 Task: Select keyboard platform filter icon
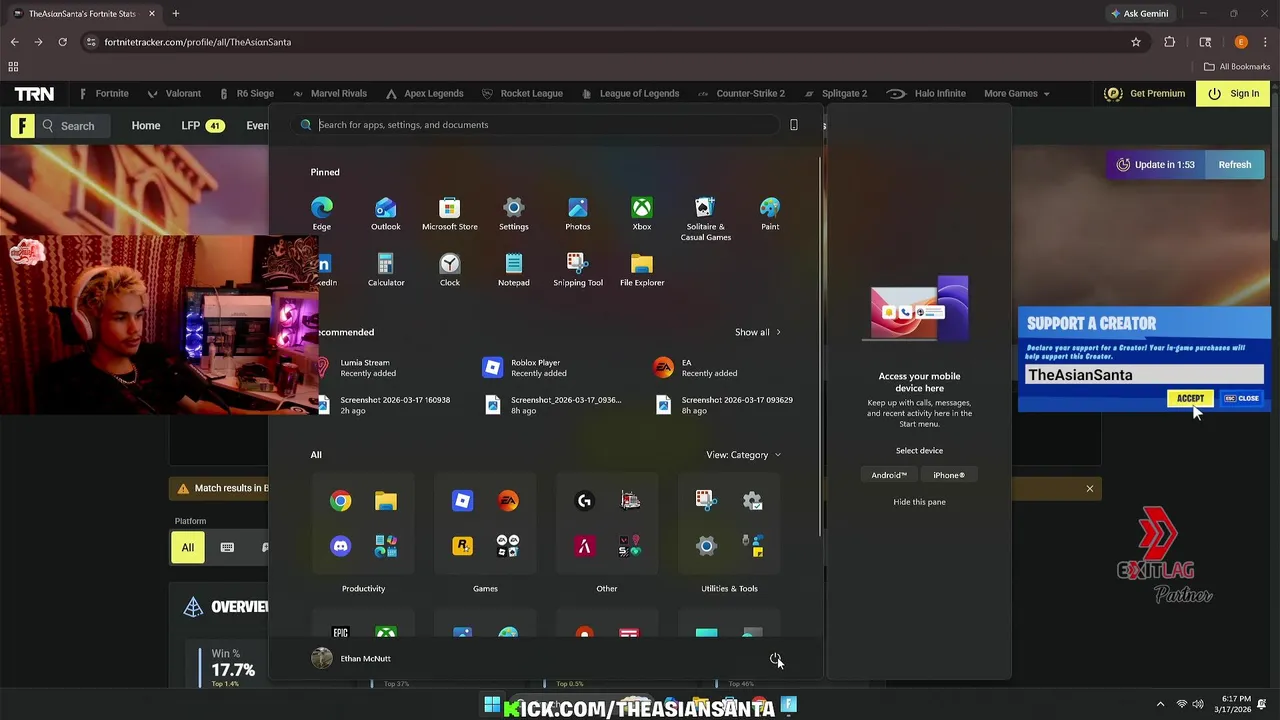[227, 547]
